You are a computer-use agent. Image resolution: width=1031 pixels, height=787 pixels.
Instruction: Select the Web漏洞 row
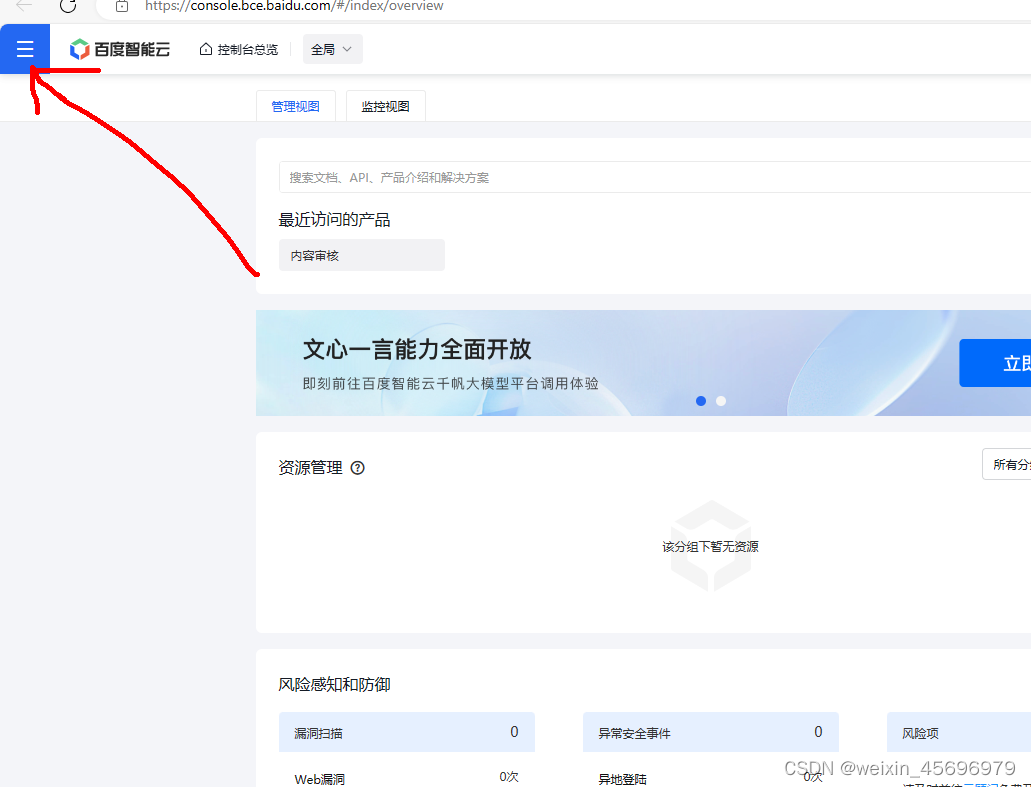(407, 777)
